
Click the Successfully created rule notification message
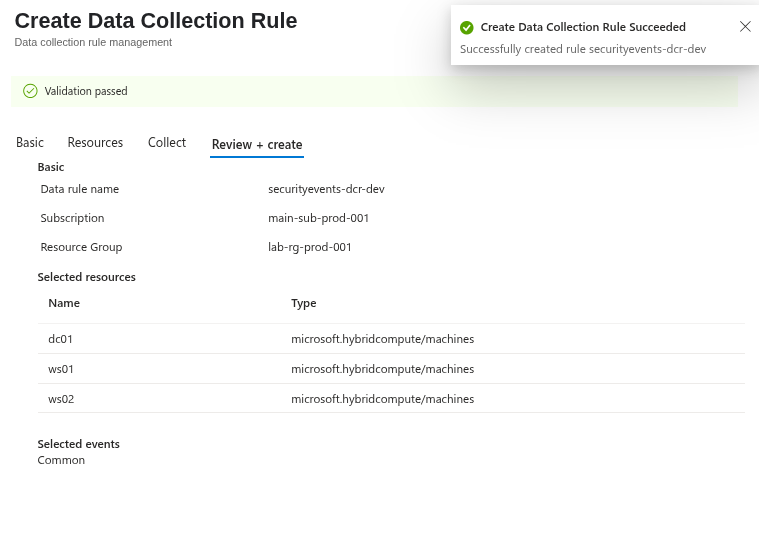click(x=583, y=49)
